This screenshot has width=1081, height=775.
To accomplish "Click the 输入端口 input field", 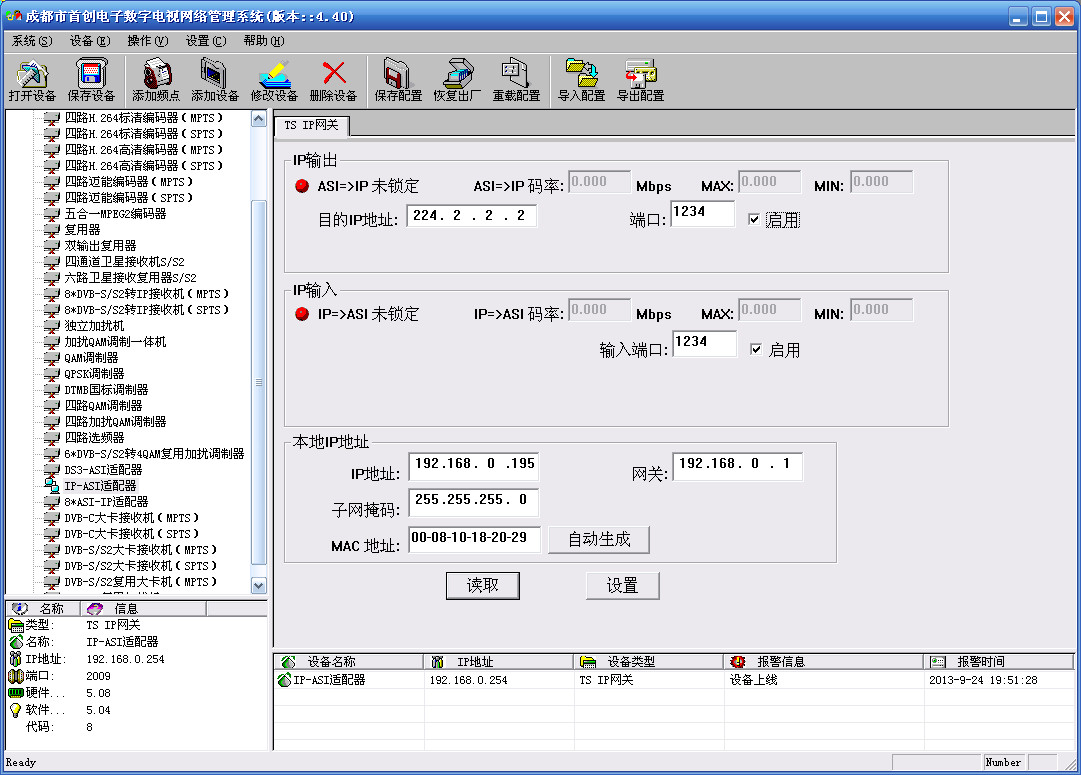I will pos(704,343).
